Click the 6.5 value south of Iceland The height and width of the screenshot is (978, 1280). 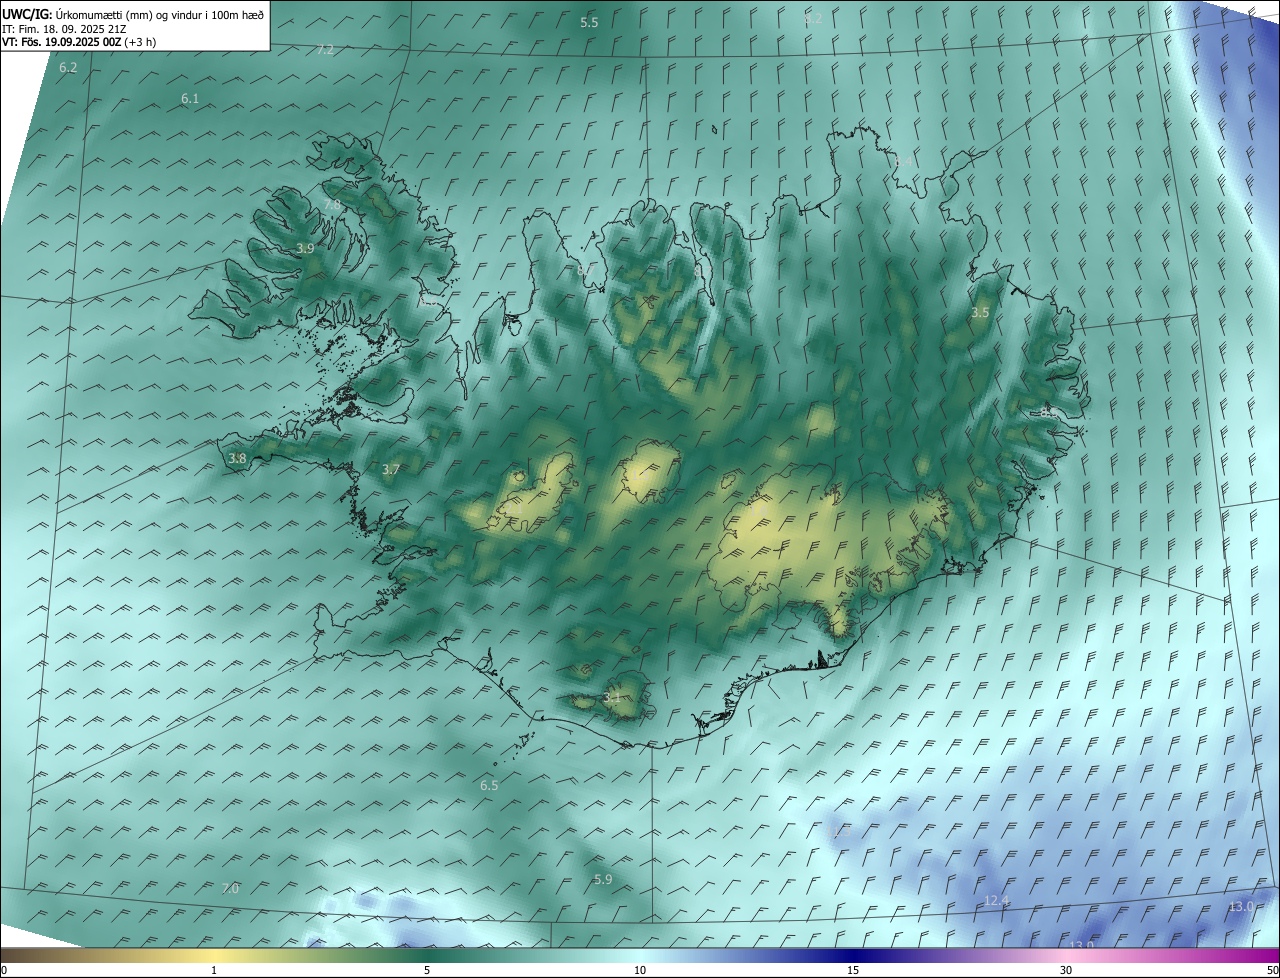tap(489, 786)
